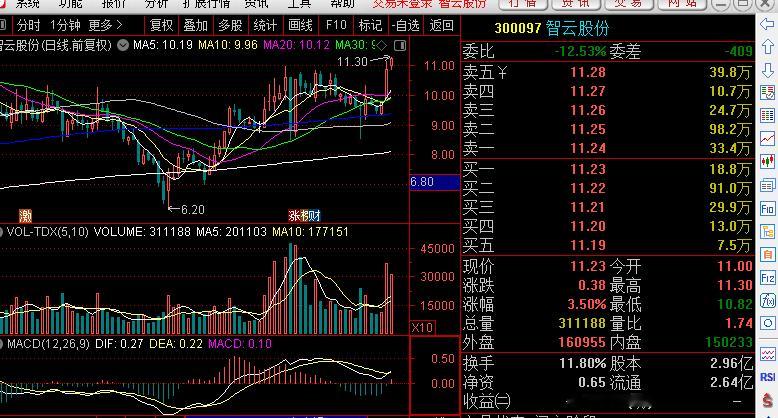
Task: Expand the 更多 > chart periods menu
Action: coord(105,25)
